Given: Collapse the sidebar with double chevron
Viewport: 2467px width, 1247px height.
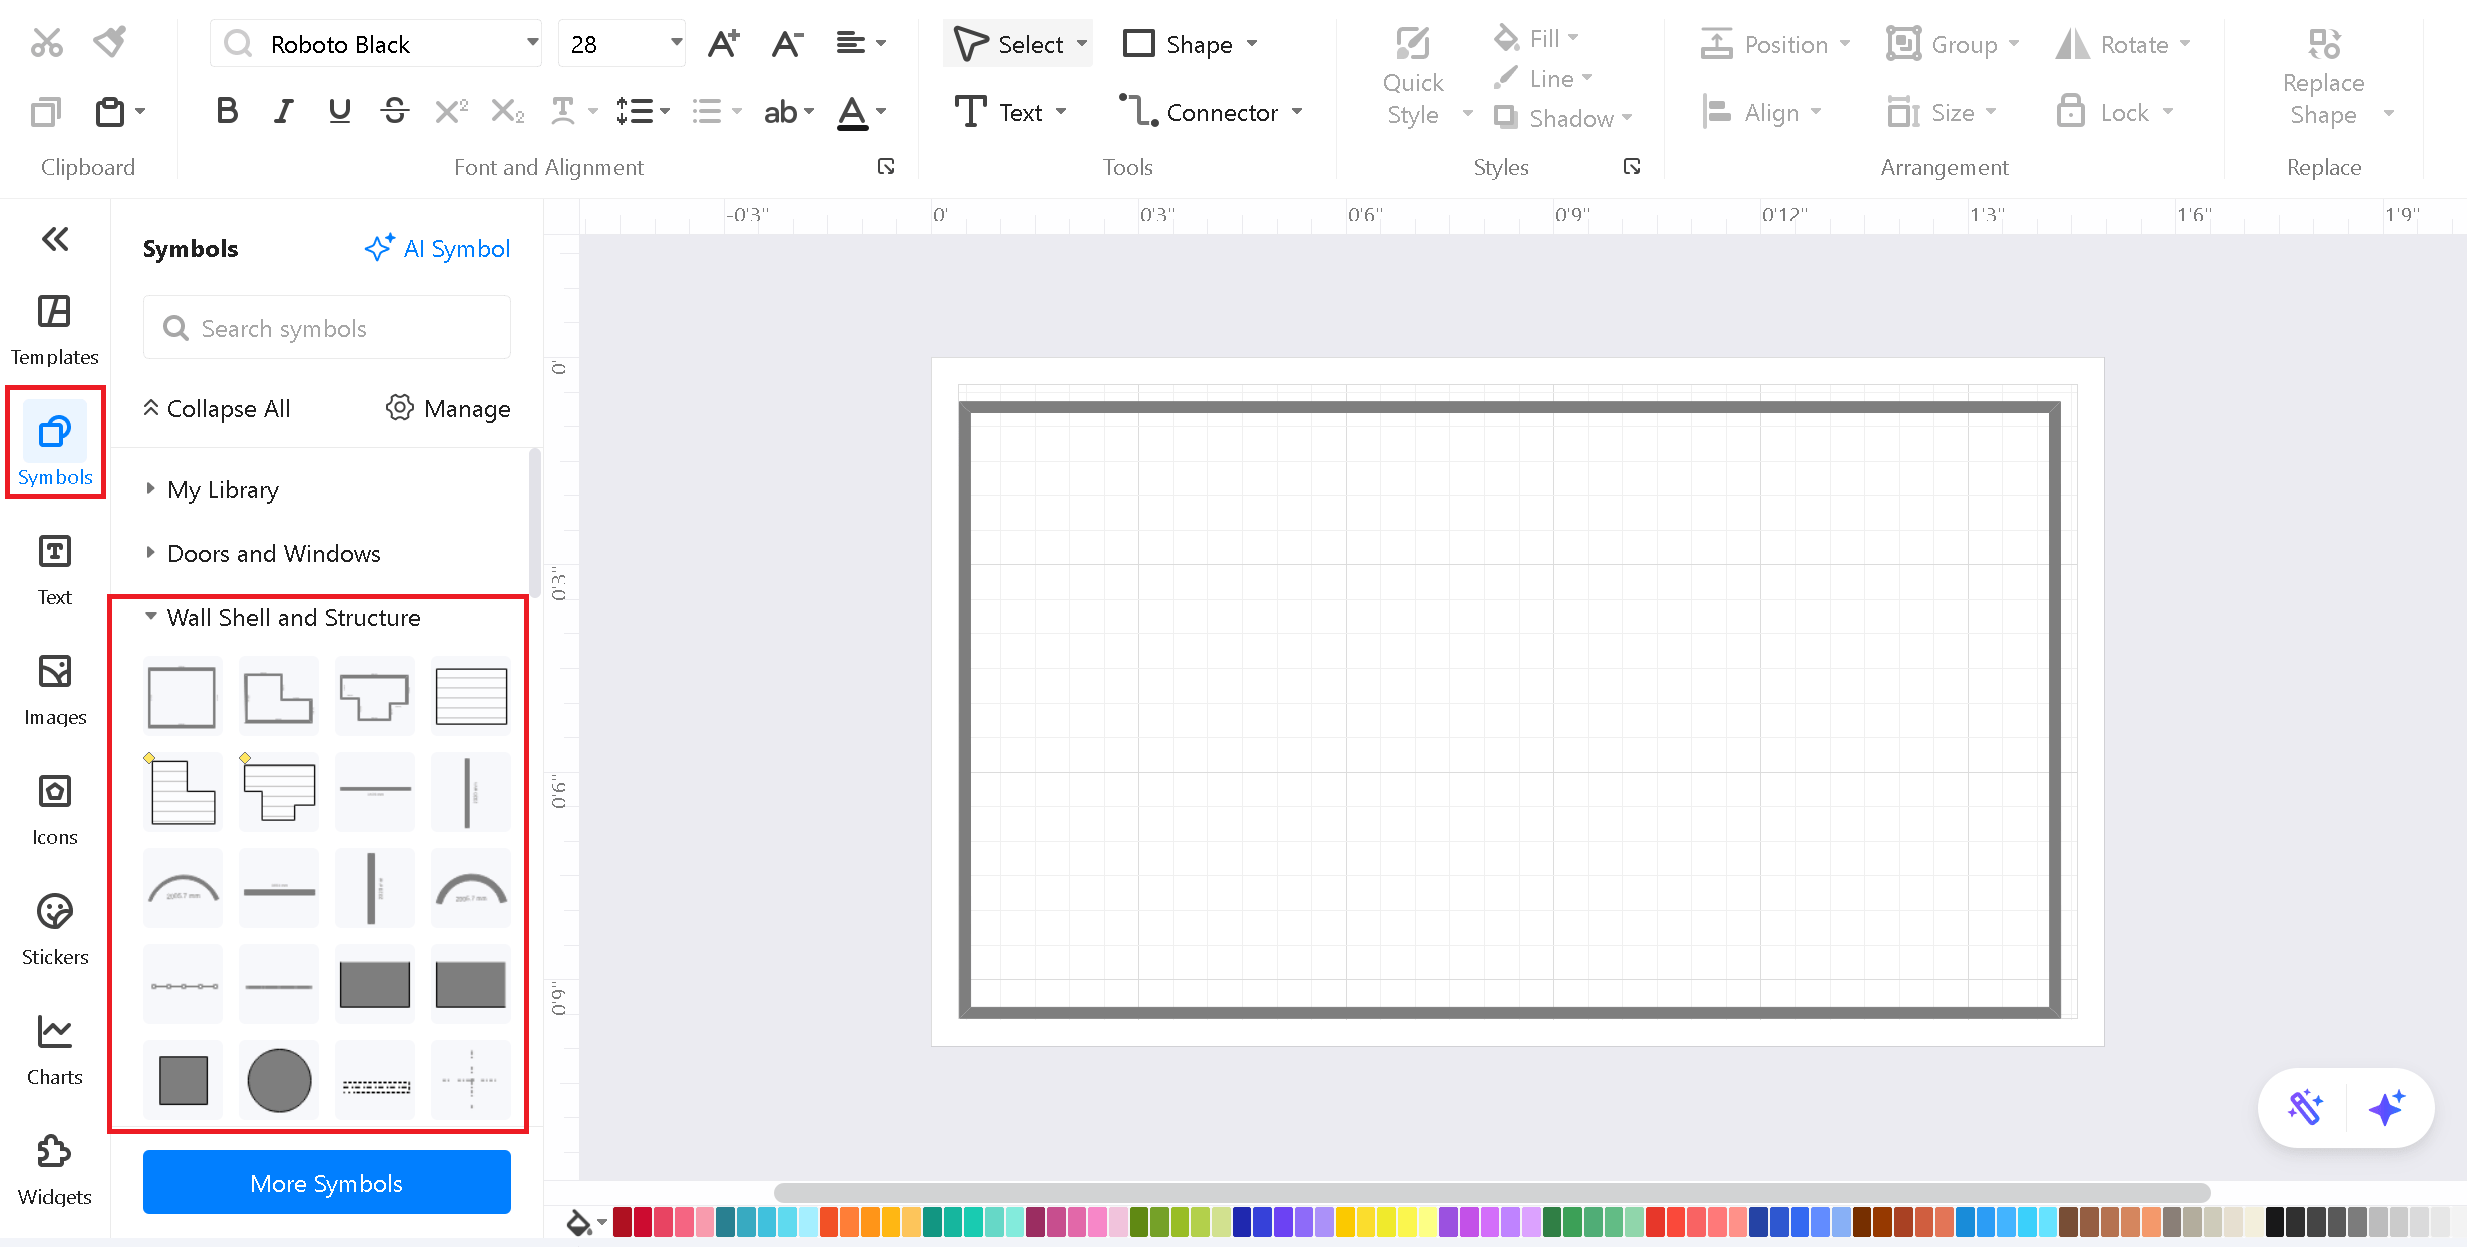Looking at the screenshot, I should coord(55,238).
